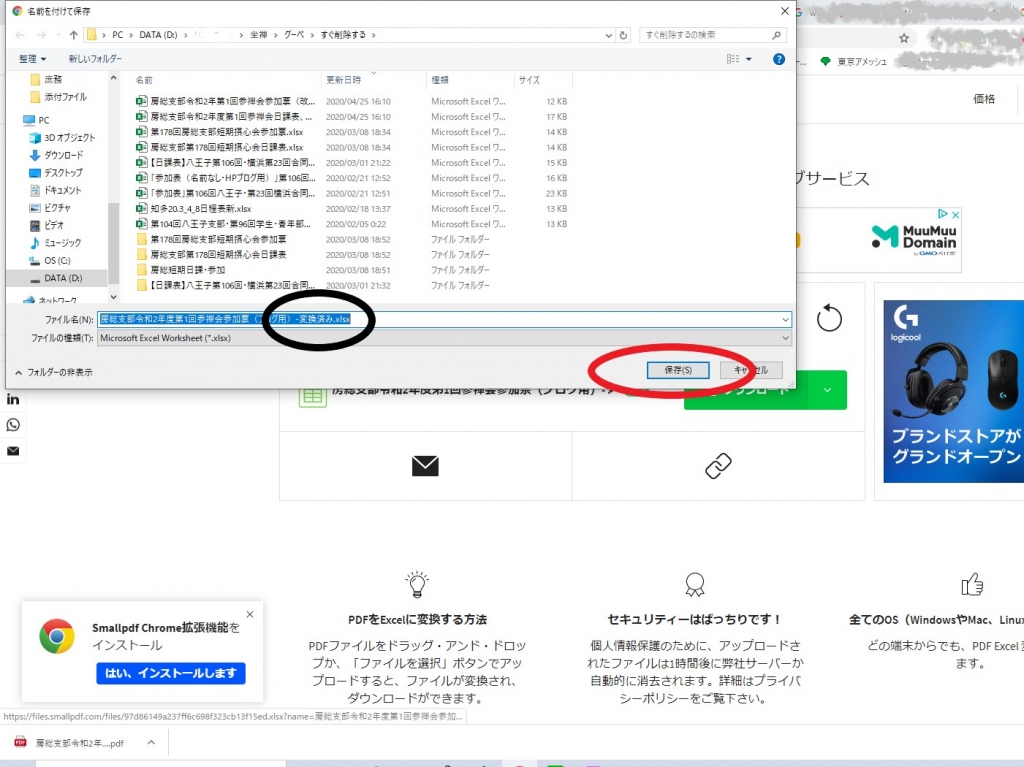Create a new folder with 新しいフォルダー
Viewport: 1024px width, 767px height.
tap(95, 59)
